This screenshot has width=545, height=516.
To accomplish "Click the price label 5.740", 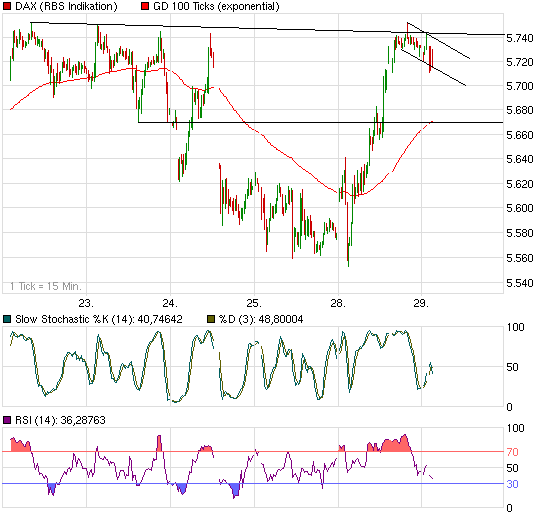I will coord(520,38).
